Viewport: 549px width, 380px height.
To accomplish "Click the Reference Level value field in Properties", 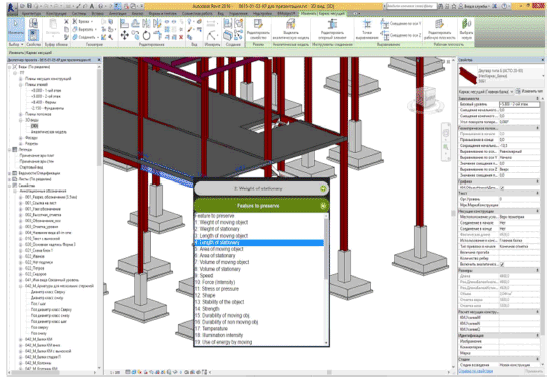I will [x=519, y=104].
